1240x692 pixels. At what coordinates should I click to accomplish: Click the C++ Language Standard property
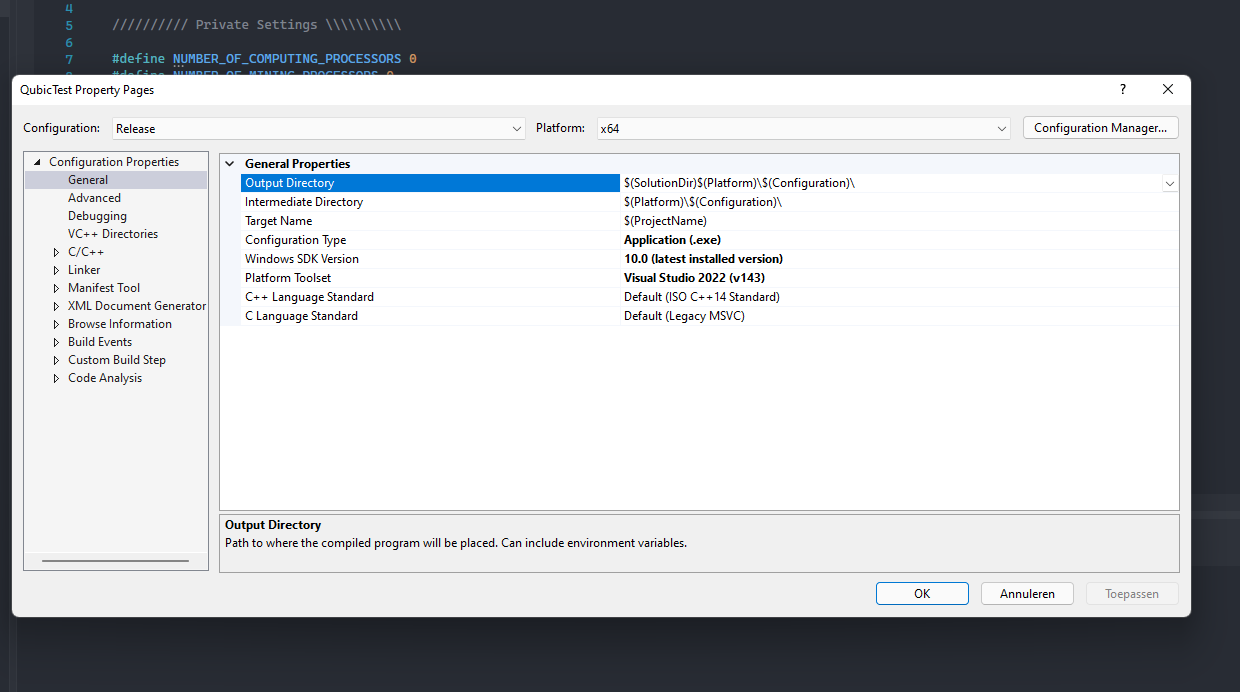pos(310,297)
